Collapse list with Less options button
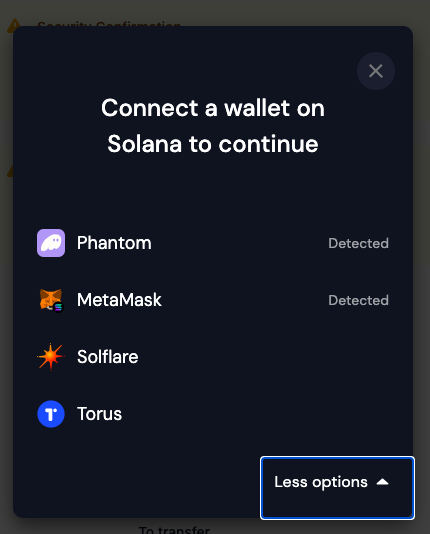430x534 pixels. coord(337,488)
